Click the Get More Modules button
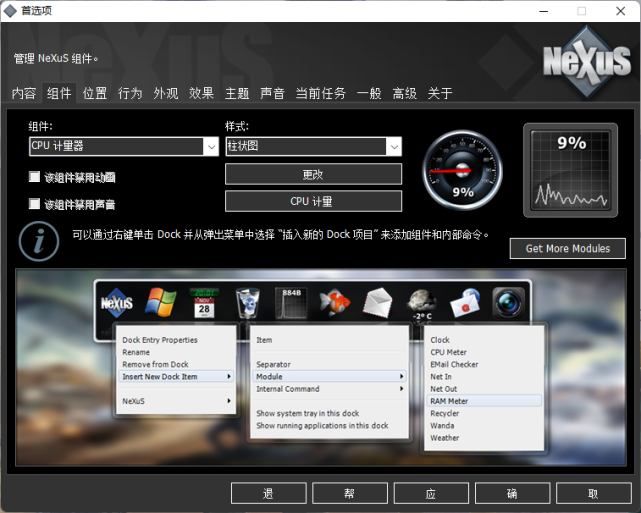 [567, 249]
